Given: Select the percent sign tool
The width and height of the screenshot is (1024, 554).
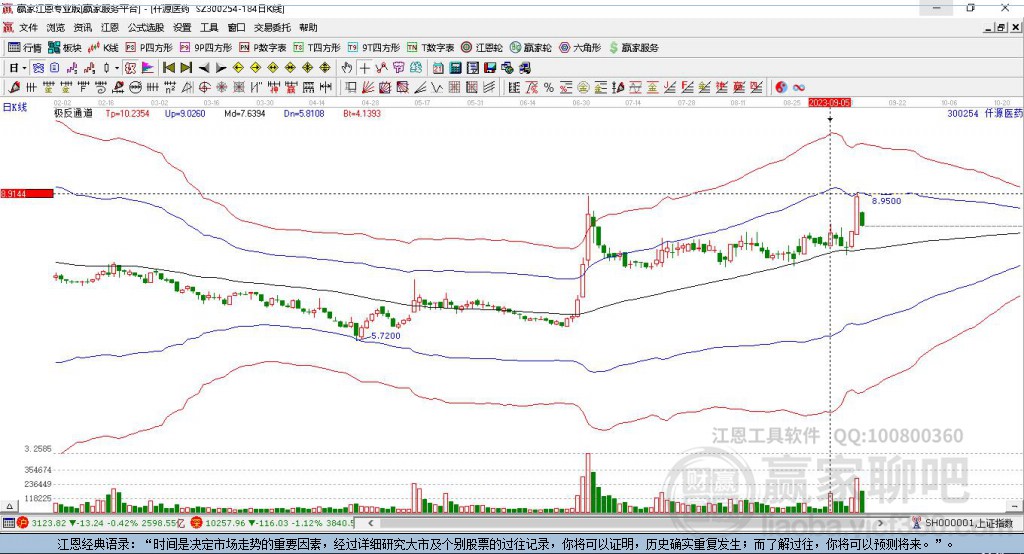Looking at the screenshot, I should [x=549, y=87].
